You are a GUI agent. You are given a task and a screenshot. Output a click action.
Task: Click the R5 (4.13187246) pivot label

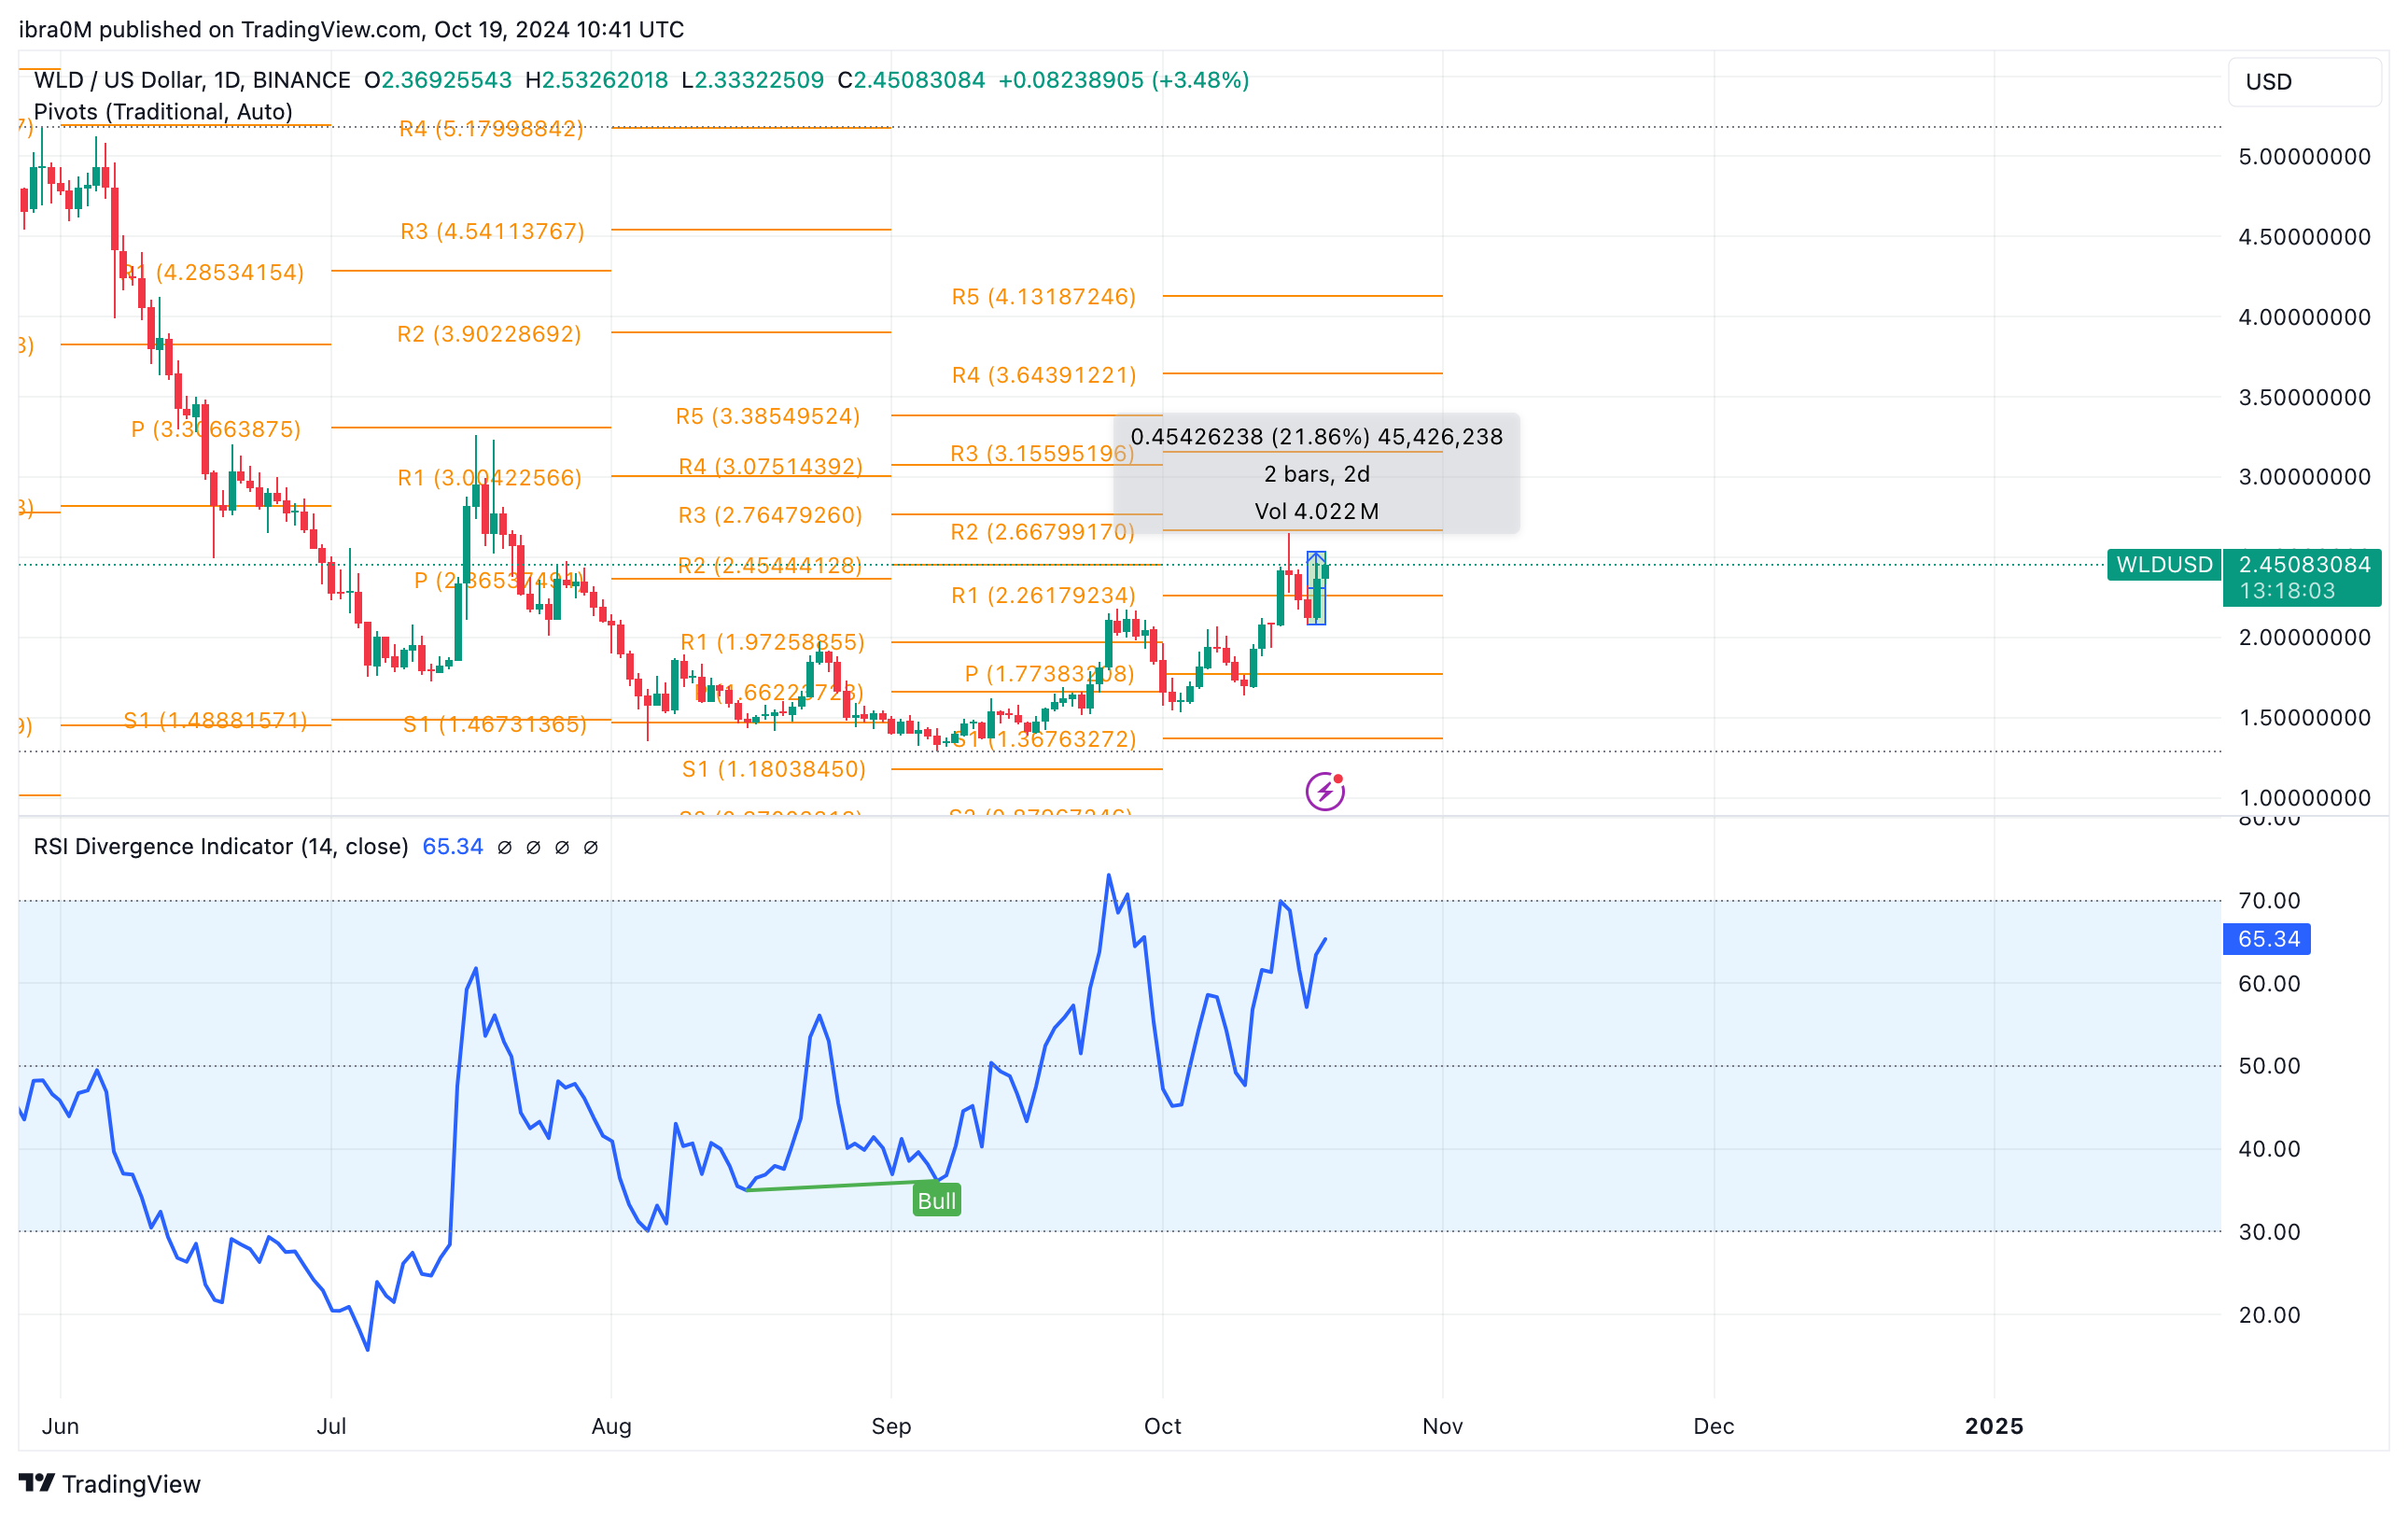point(1043,296)
